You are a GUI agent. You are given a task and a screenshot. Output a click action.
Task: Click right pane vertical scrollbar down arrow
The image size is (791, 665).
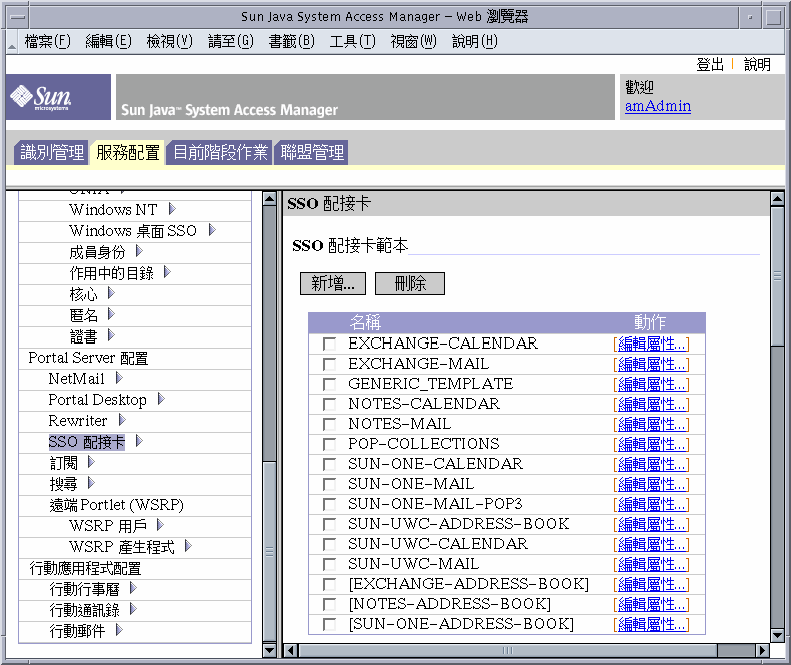(777, 636)
